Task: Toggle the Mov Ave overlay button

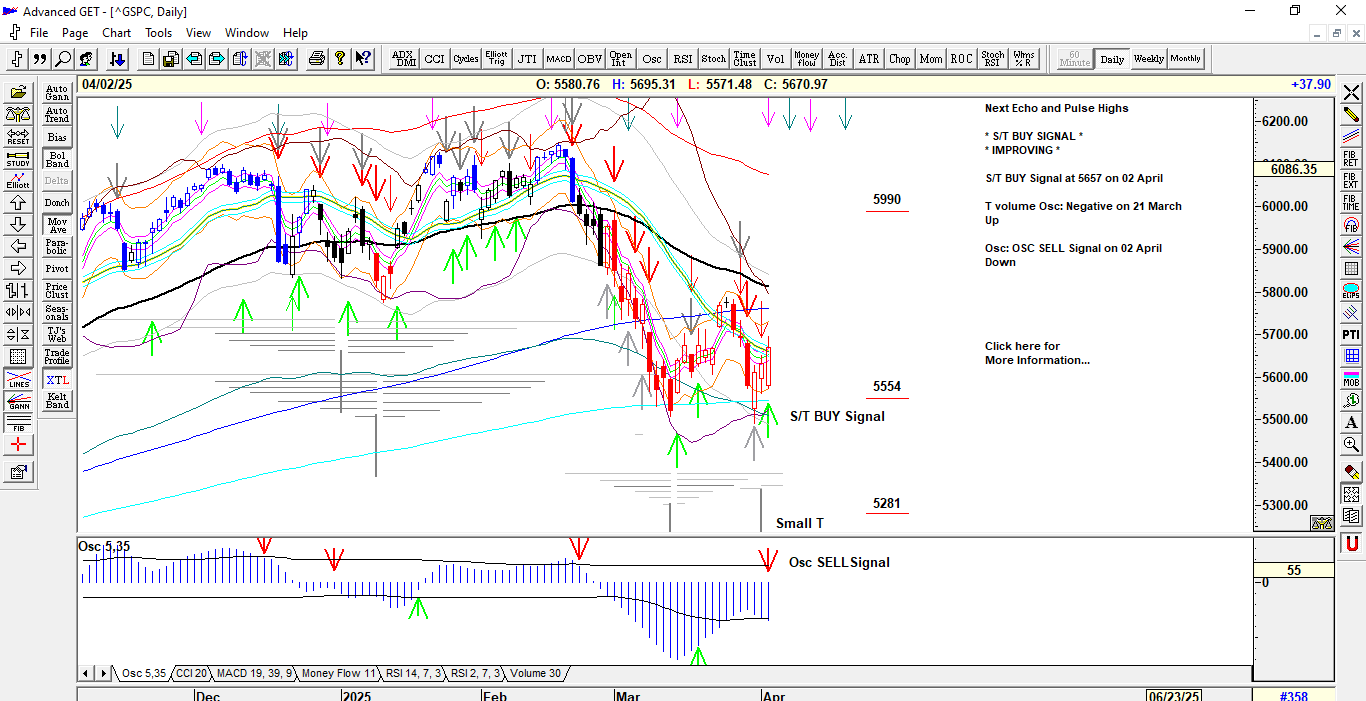Action: pos(57,225)
